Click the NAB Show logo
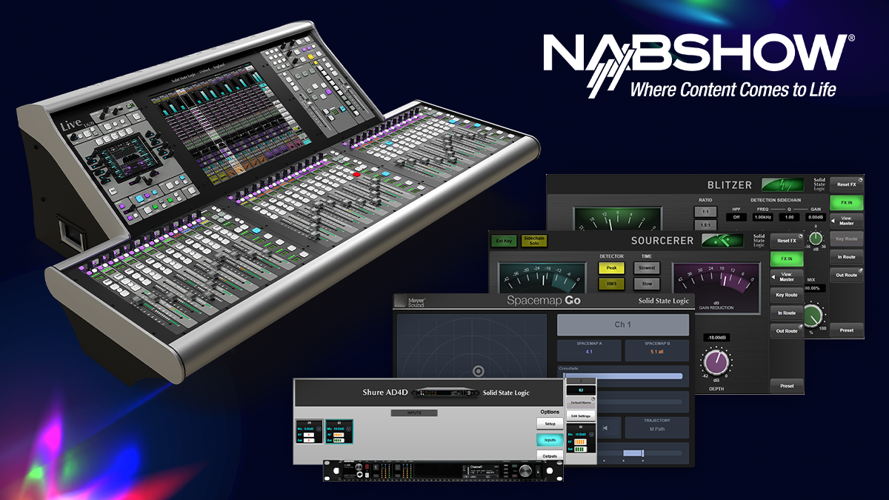 698,64
